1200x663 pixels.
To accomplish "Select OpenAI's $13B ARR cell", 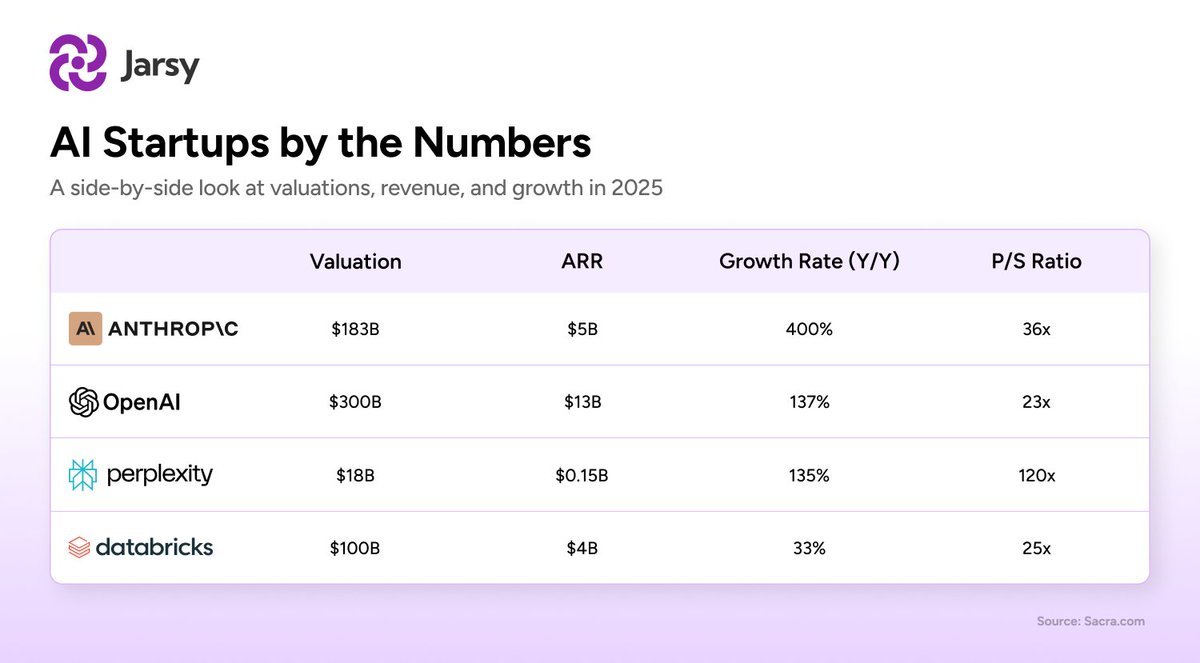I will point(582,402).
